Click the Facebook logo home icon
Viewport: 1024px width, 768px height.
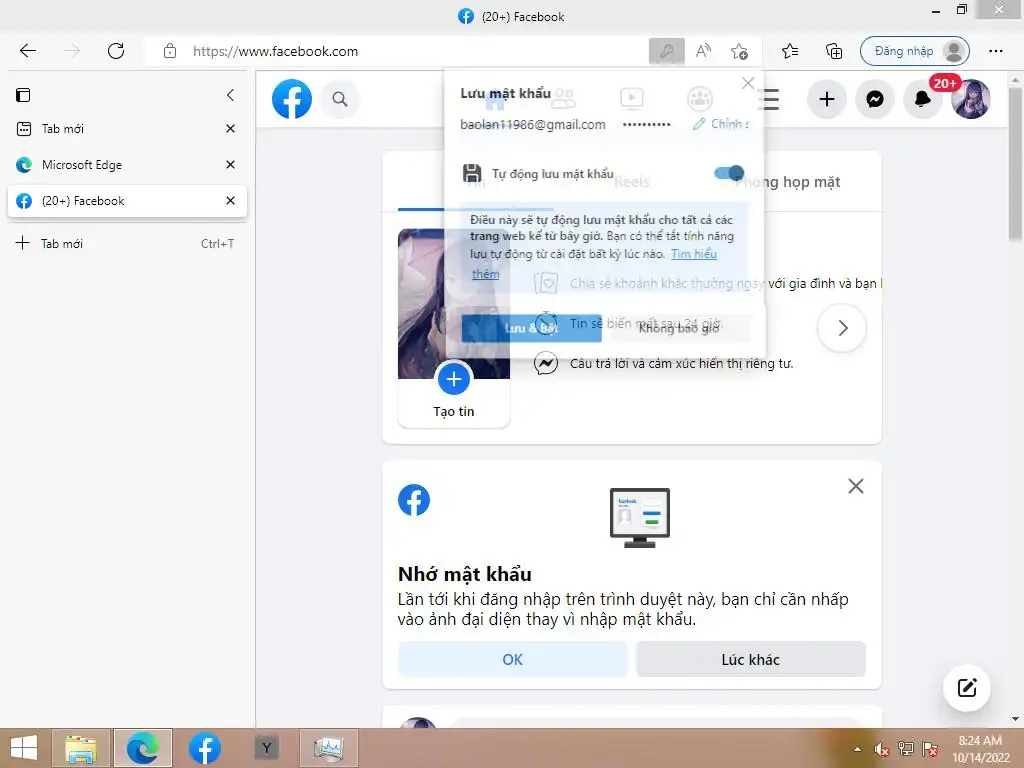tap(292, 99)
